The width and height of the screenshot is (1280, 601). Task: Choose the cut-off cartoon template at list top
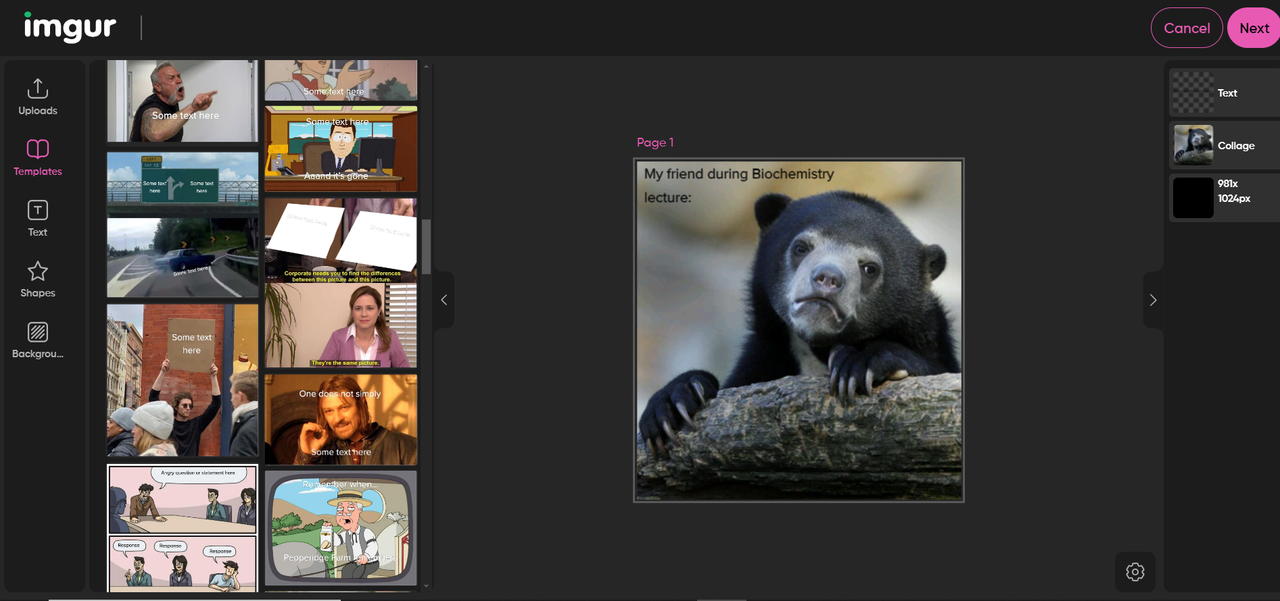pyautogui.click(x=341, y=80)
